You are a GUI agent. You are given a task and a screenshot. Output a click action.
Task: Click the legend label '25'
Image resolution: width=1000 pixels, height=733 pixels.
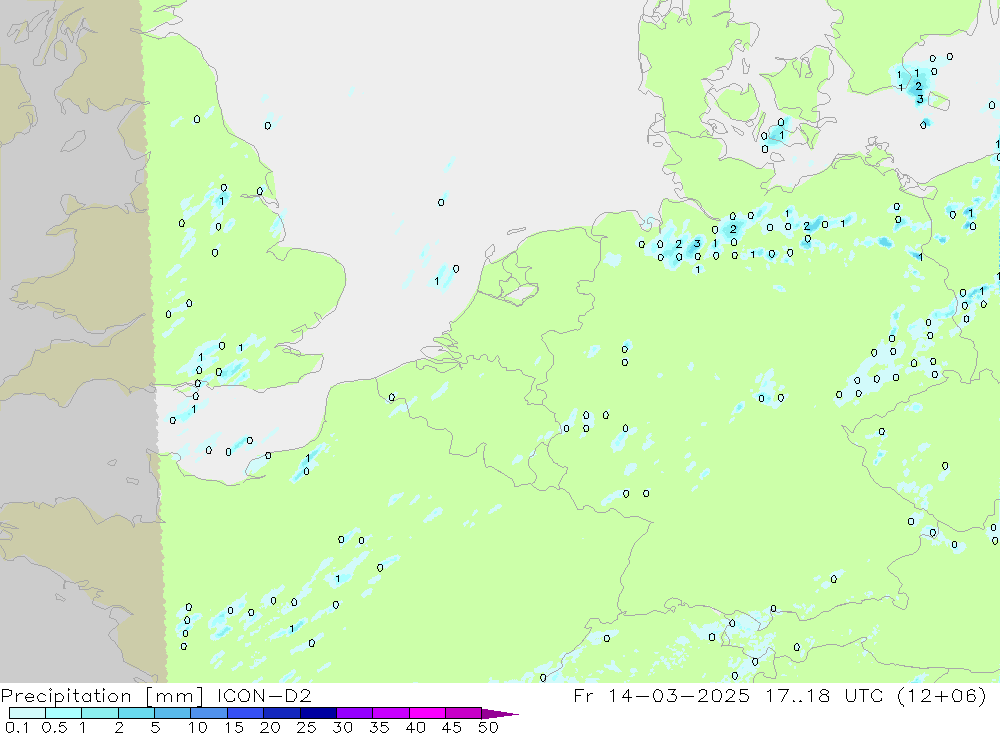[x=307, y=727]
